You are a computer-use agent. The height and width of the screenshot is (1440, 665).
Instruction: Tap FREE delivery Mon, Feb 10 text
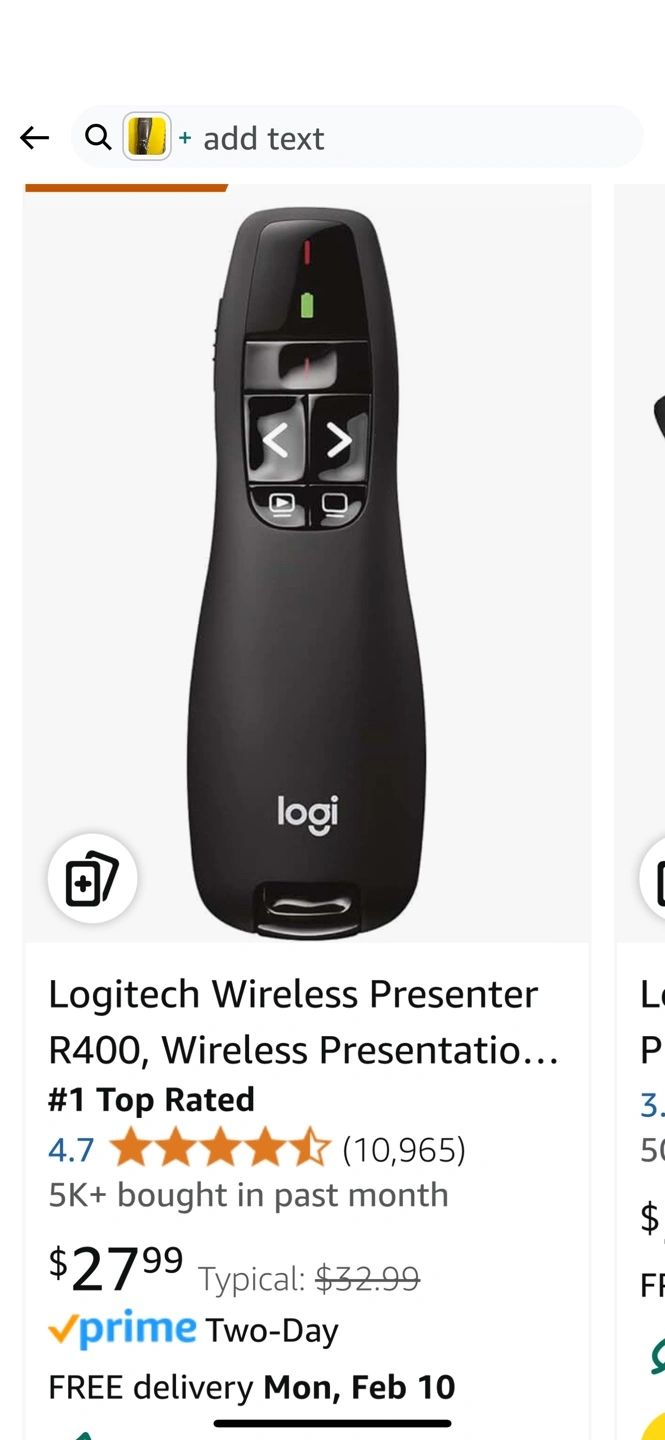pos(252,1387)
